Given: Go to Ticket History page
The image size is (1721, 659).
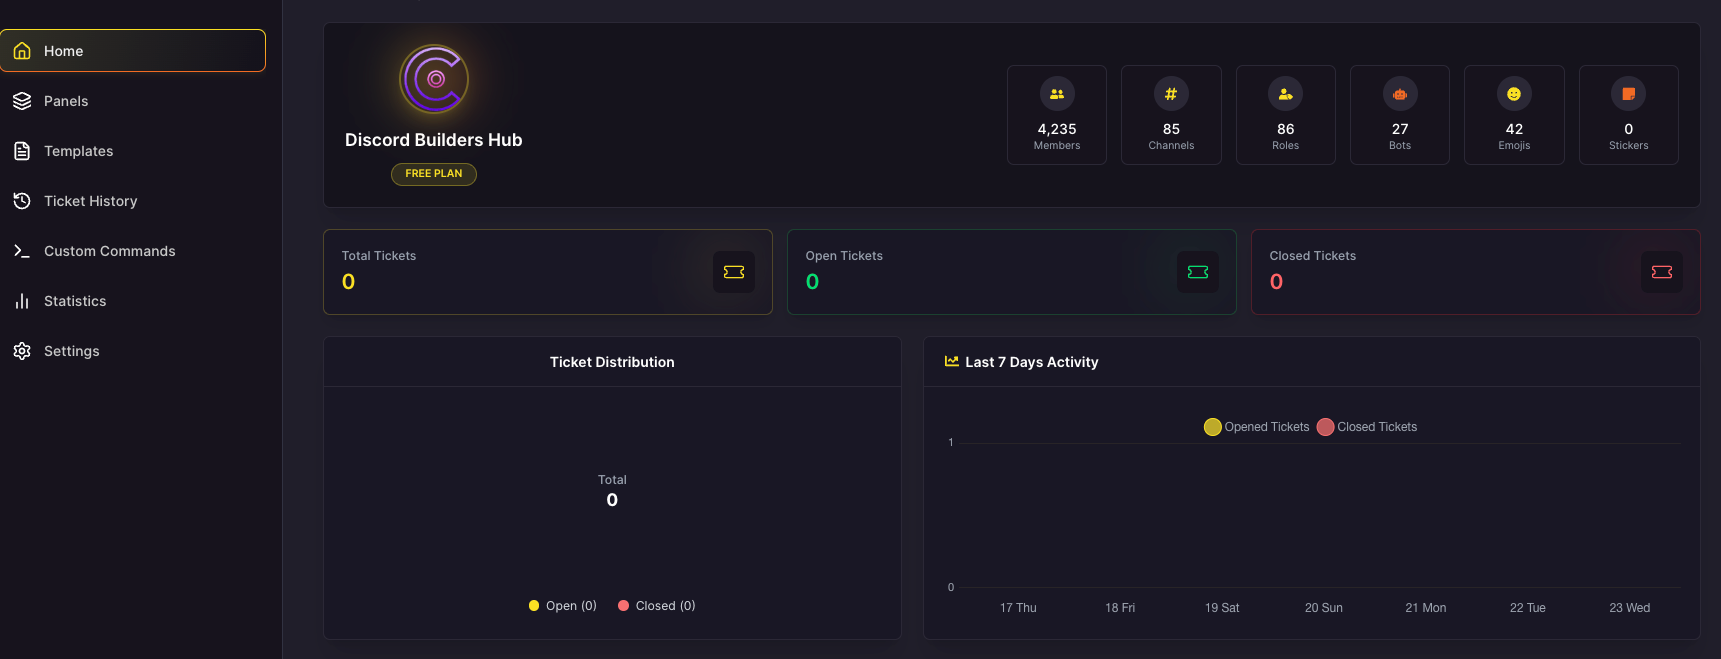Looking at the screenshot, I should pos(132,201).
